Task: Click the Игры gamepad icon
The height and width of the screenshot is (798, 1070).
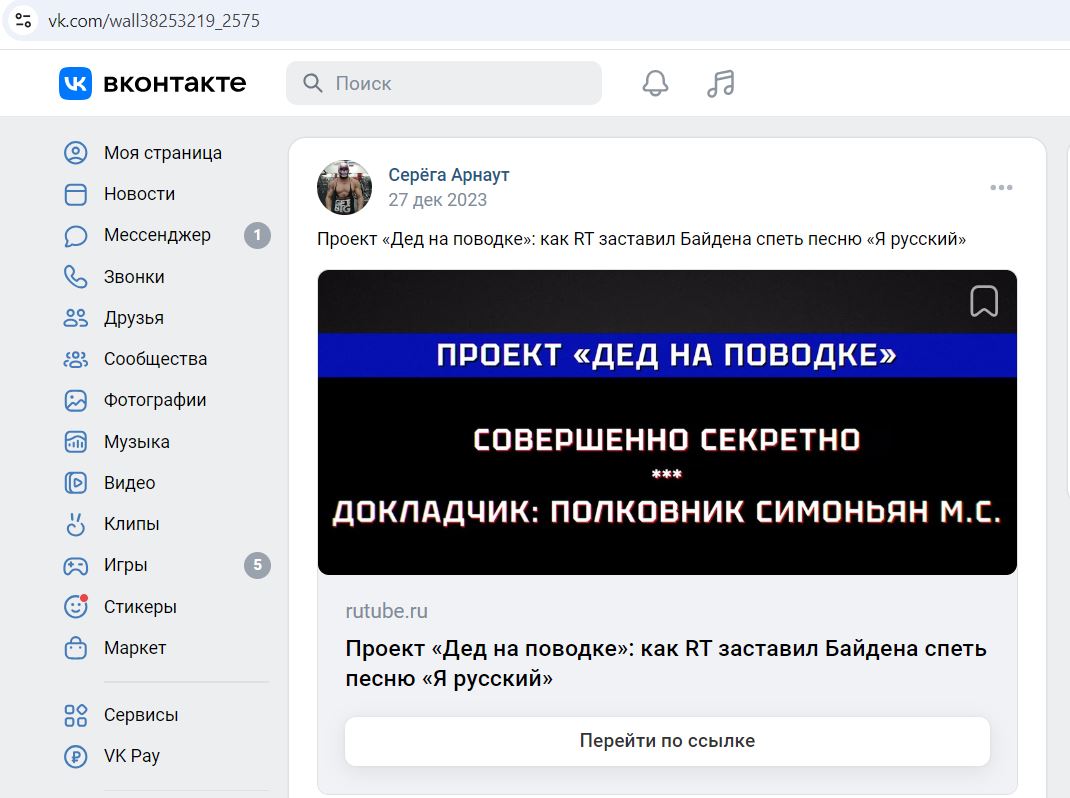Action: click(76, 565)
